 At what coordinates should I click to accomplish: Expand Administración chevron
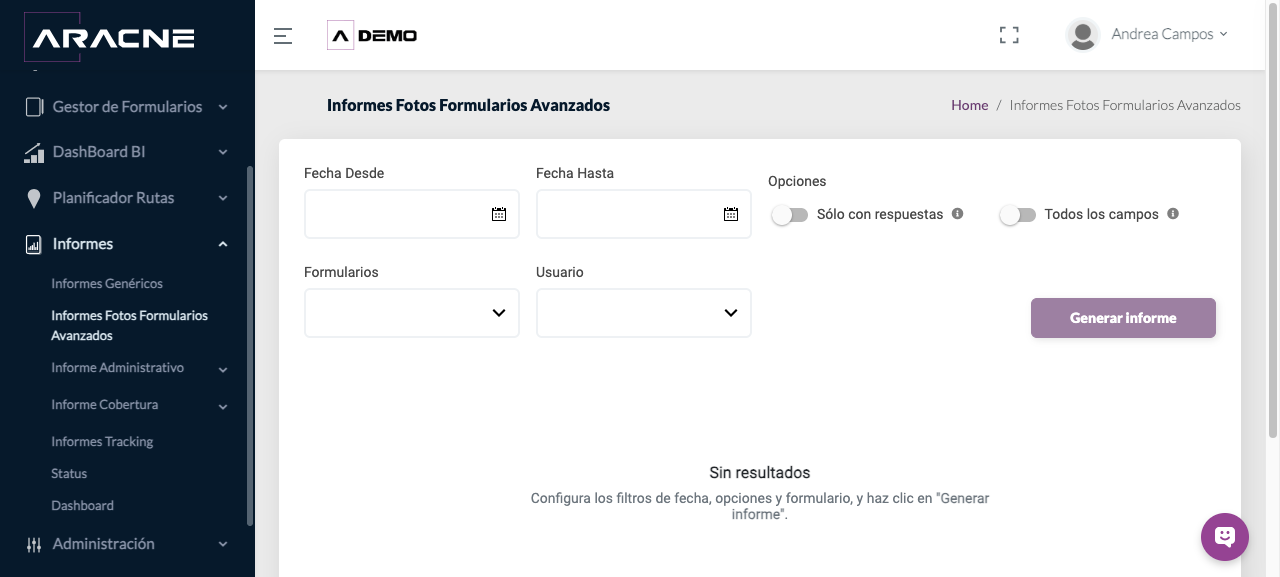pos(223,544)
